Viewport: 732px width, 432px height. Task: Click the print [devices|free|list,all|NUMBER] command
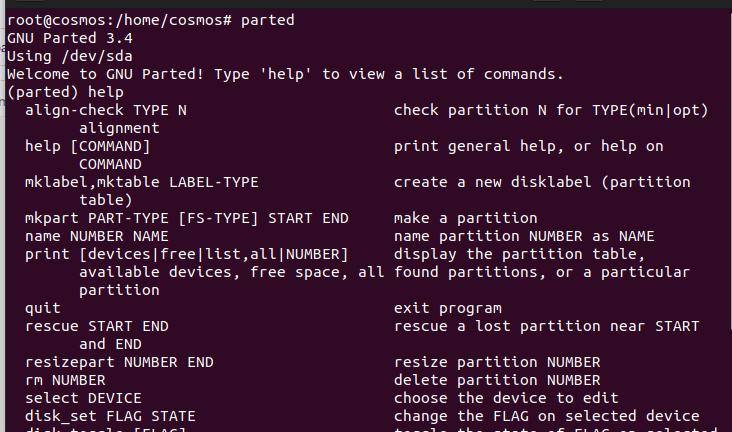point(186,254)
